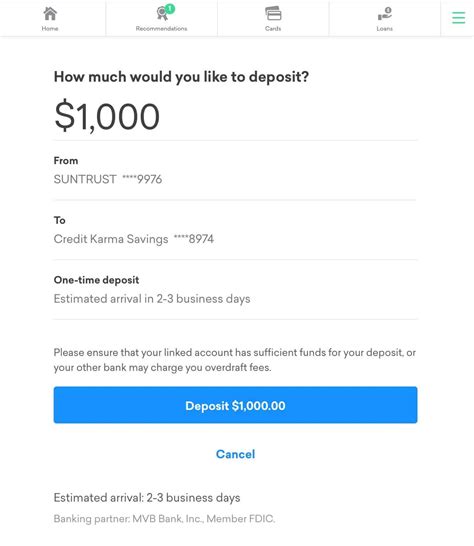The width and height of the screenshot is (474, 546).
Task: Tap the MVB Bank banking partner text
Action: pyautogui.click(x=164, y=518)
